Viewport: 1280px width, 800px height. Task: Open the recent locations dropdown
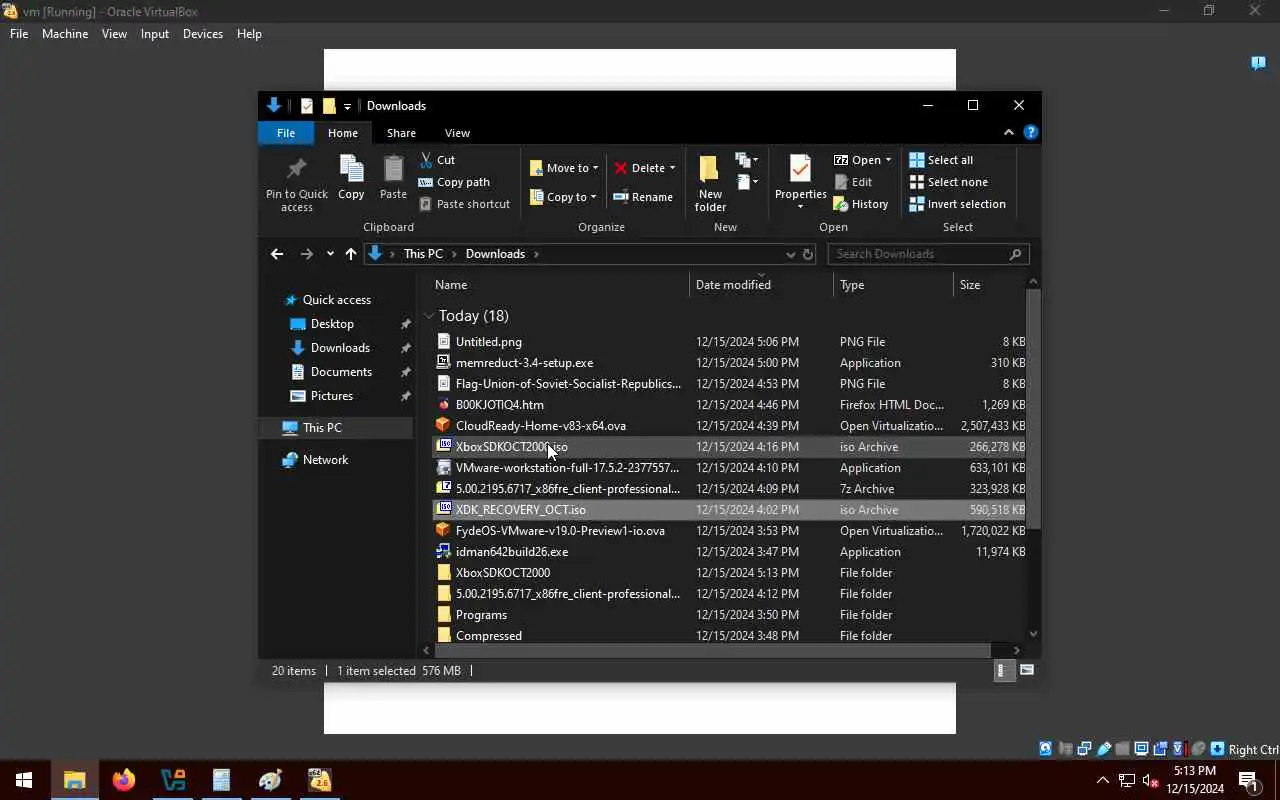[x=330, y=254]
